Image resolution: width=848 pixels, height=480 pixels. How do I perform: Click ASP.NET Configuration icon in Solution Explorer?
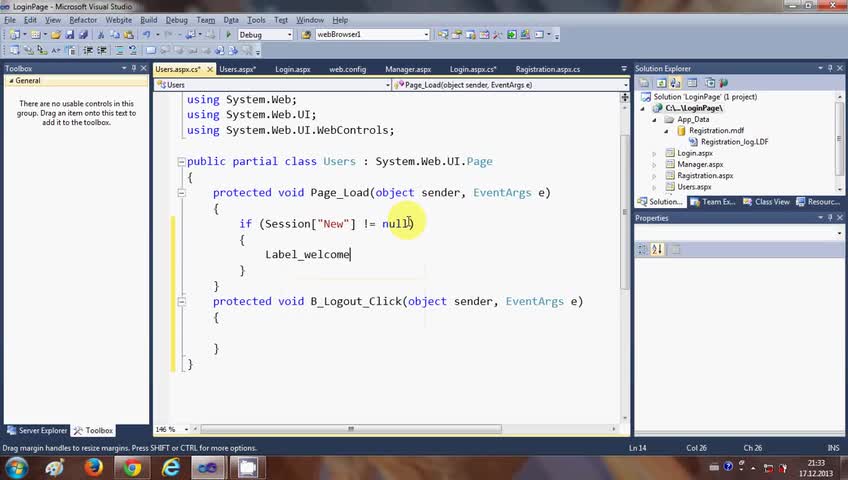723,83
